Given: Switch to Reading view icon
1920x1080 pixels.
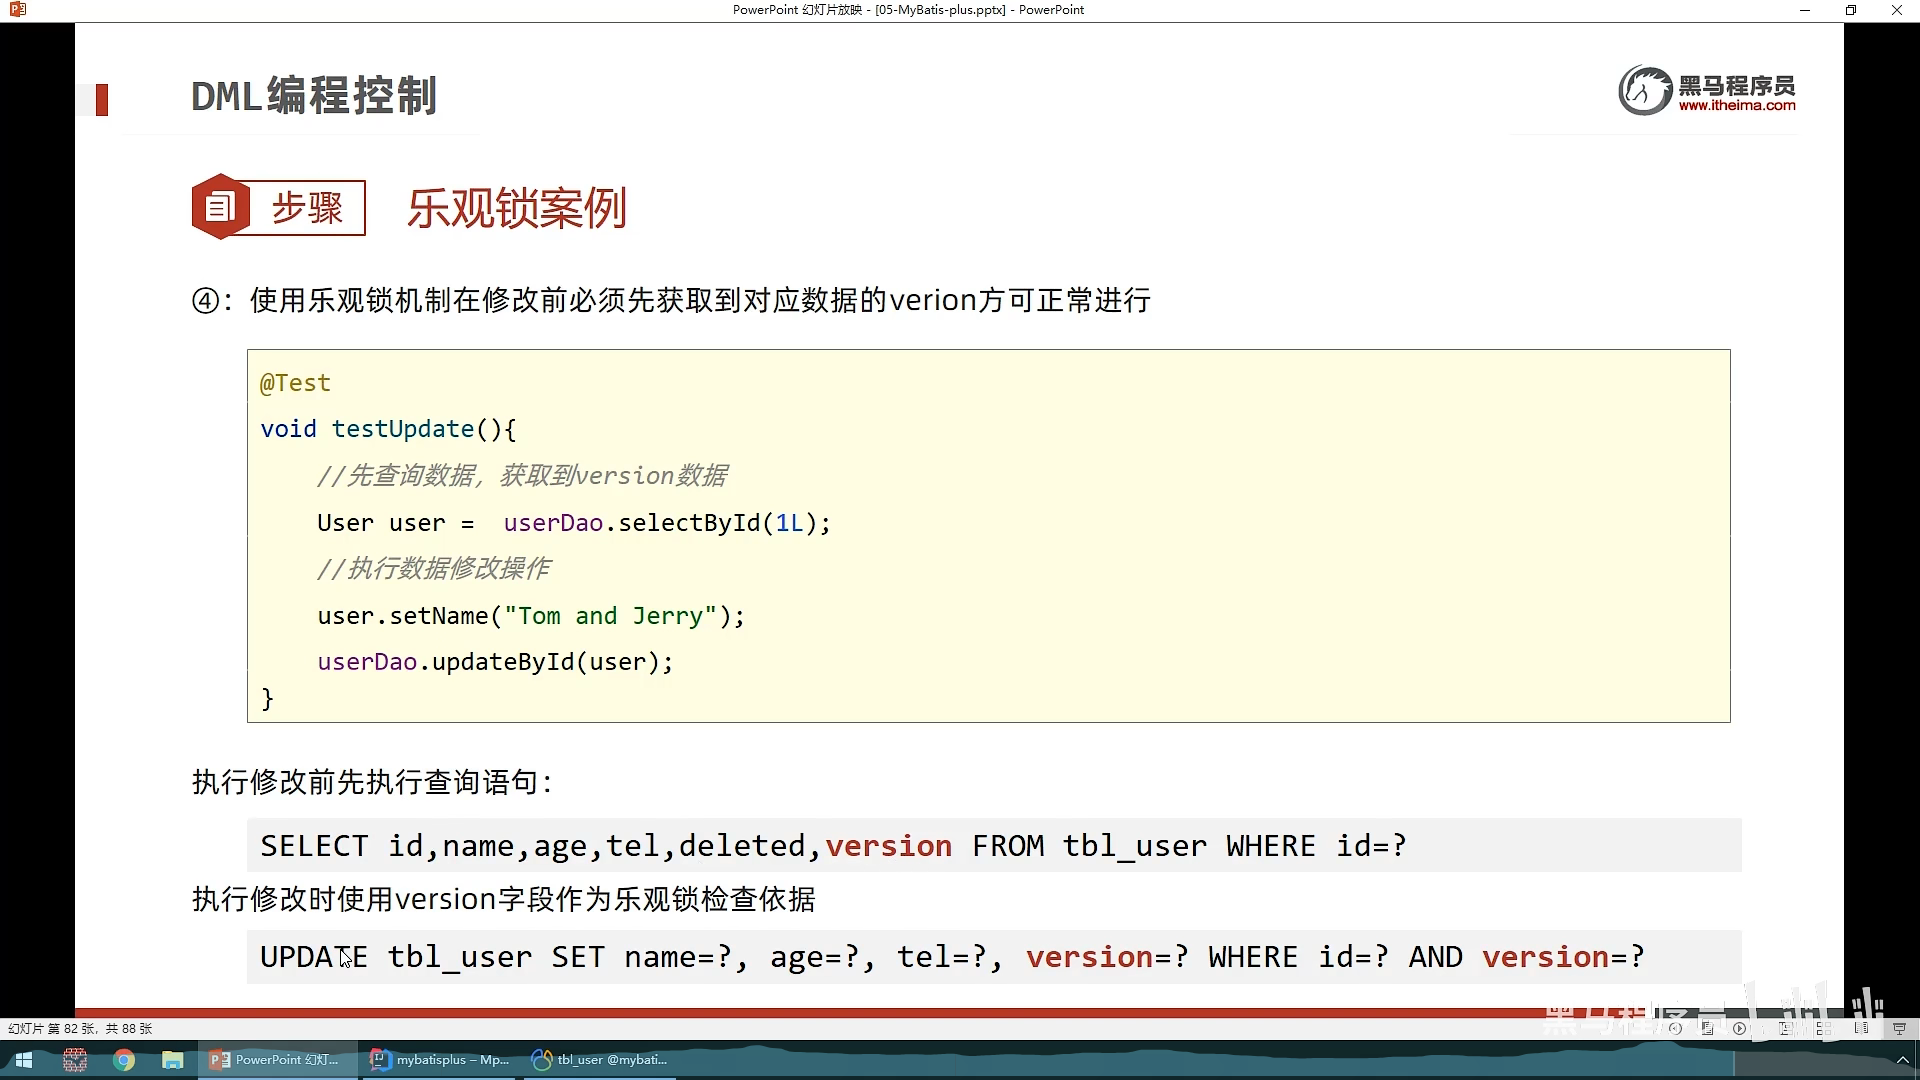Looking at the screenshot, I should [x=1861, y=1028].
